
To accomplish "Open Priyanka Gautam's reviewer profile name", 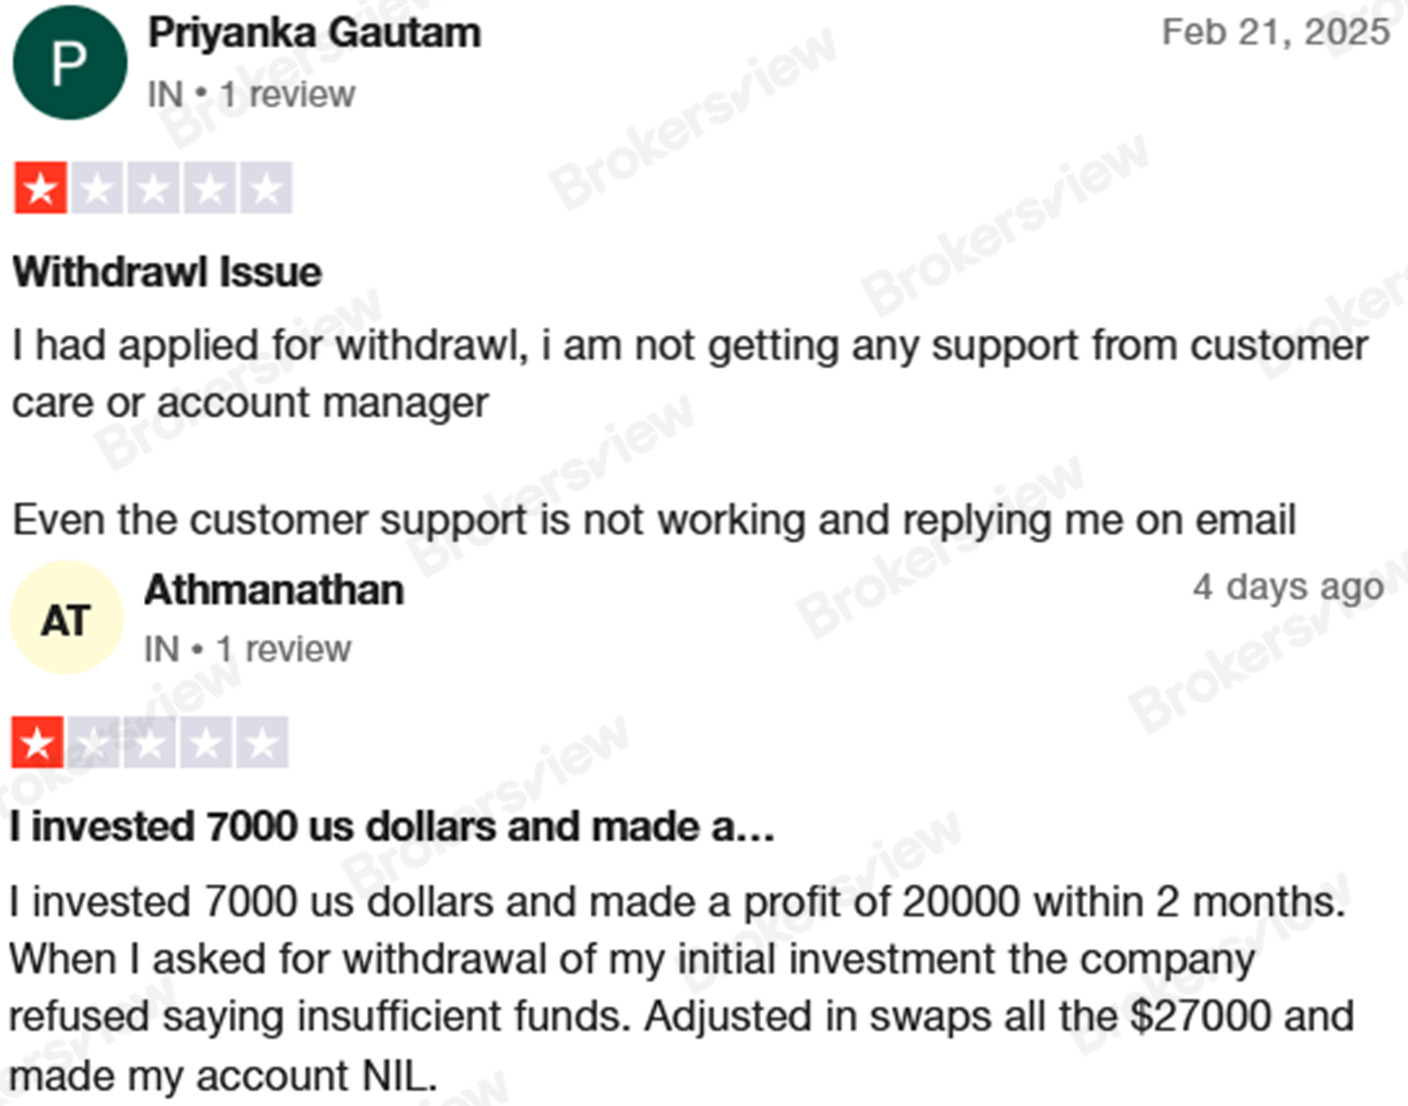I will pos(314,33).
